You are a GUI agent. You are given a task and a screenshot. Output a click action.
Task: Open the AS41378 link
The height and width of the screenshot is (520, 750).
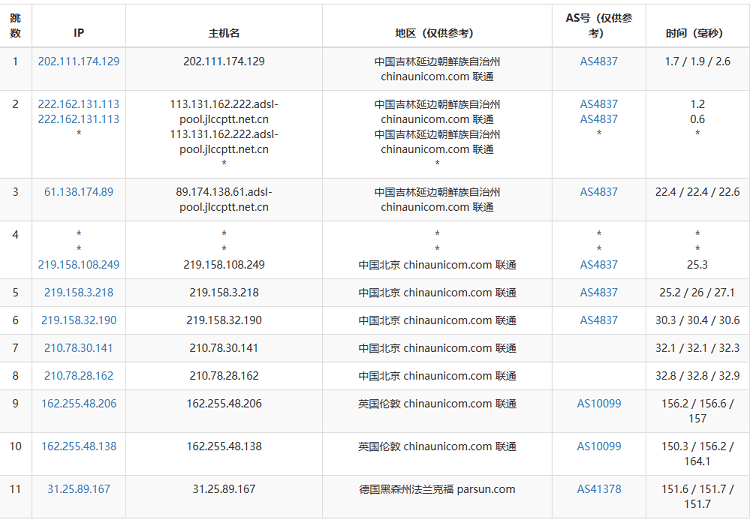pyautogui.click(x=598, y=489)
